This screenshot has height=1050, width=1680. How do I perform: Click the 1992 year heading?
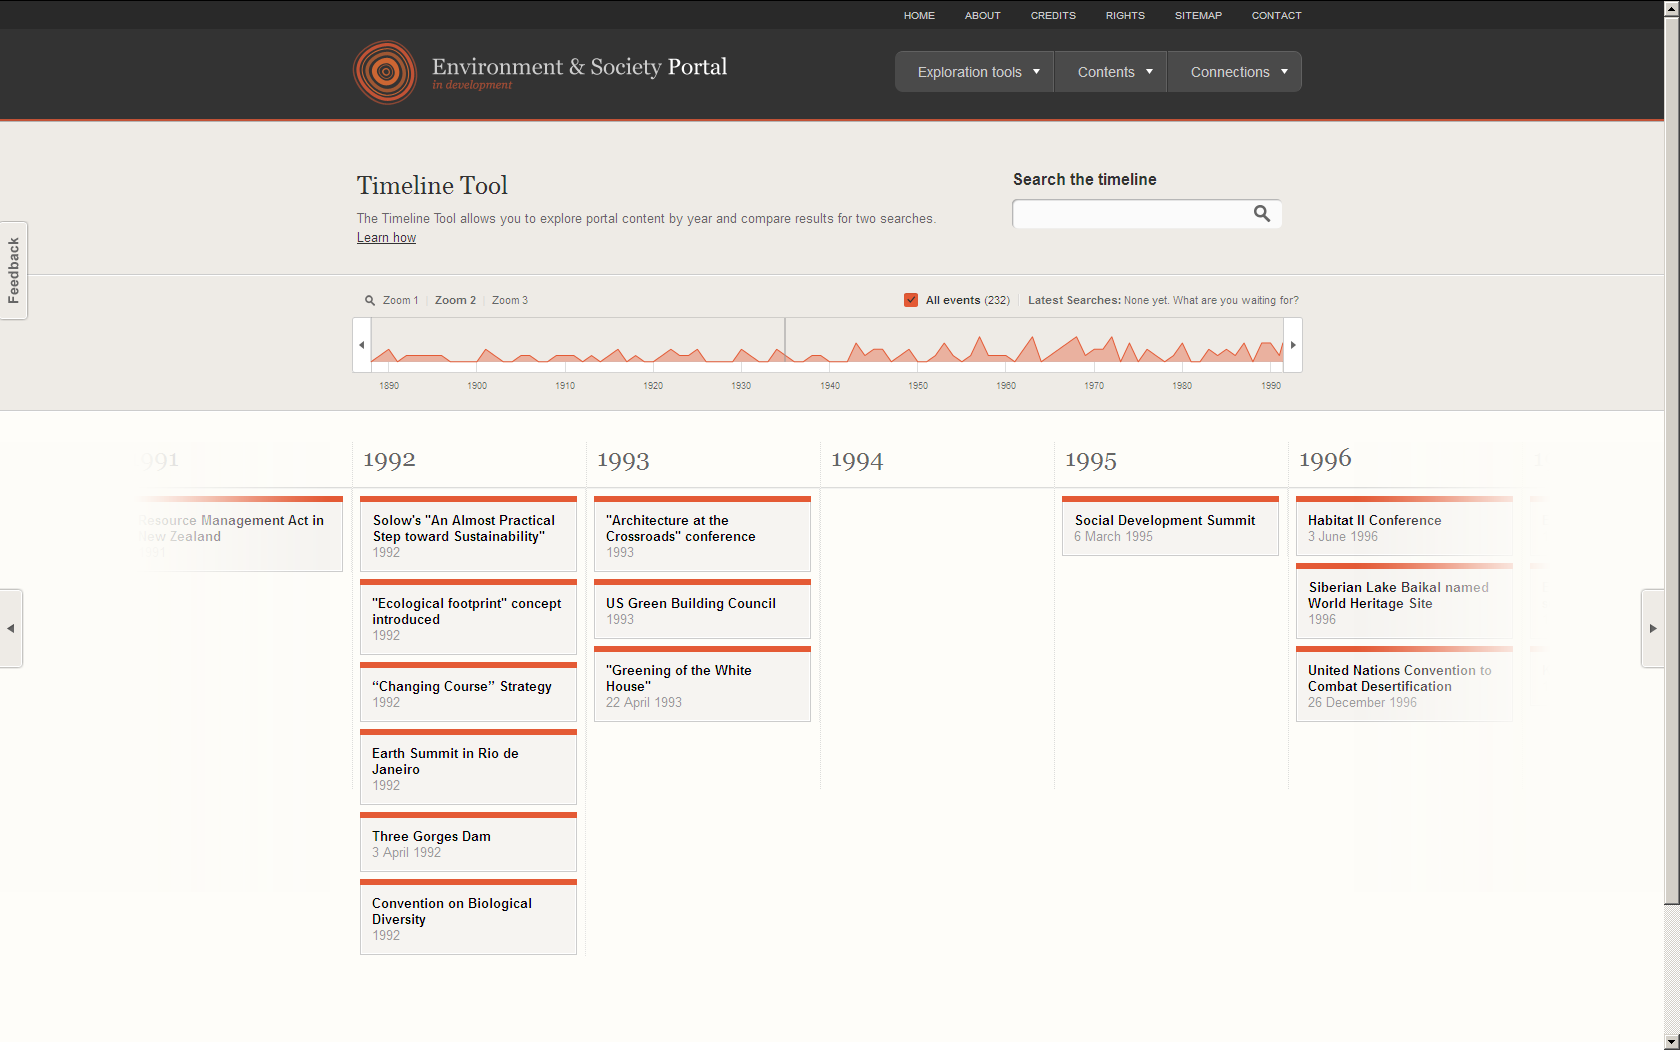pos(389,460)
